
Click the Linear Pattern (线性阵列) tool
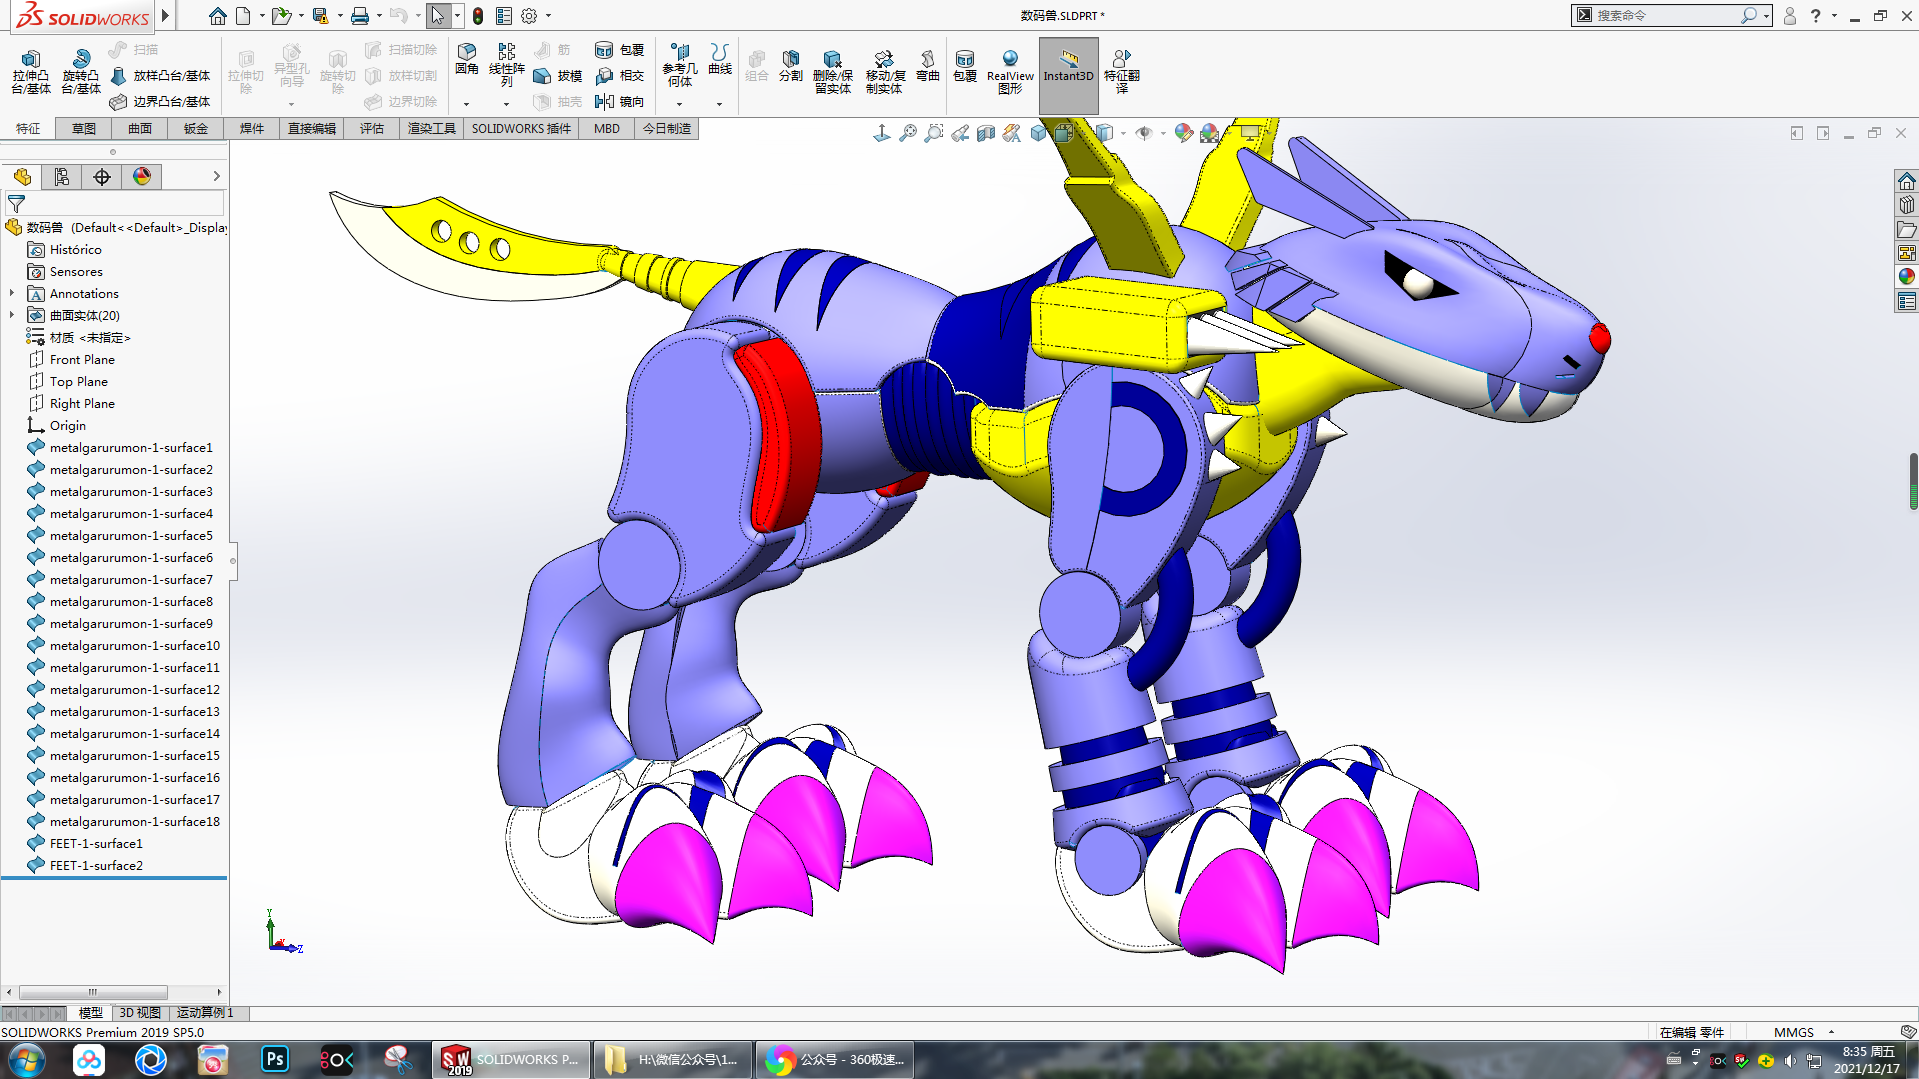click(507, 65)
